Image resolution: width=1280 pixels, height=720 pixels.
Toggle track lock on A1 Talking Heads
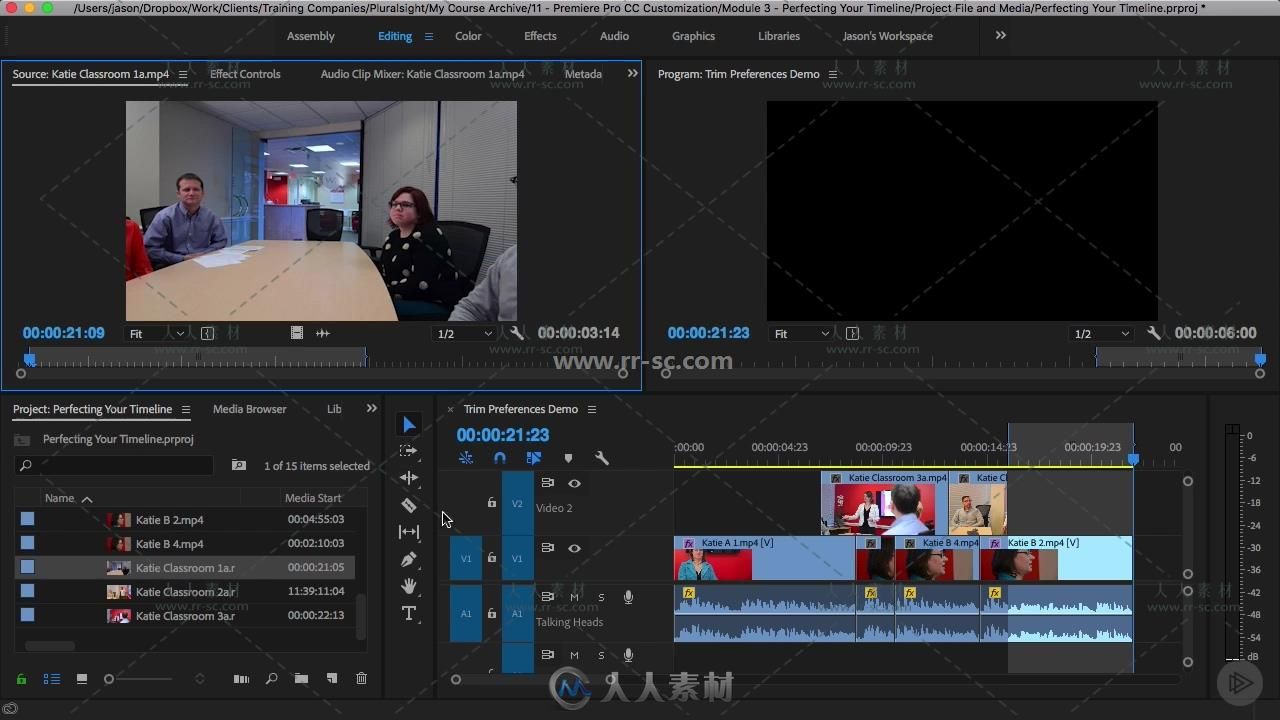coord(492,613)
